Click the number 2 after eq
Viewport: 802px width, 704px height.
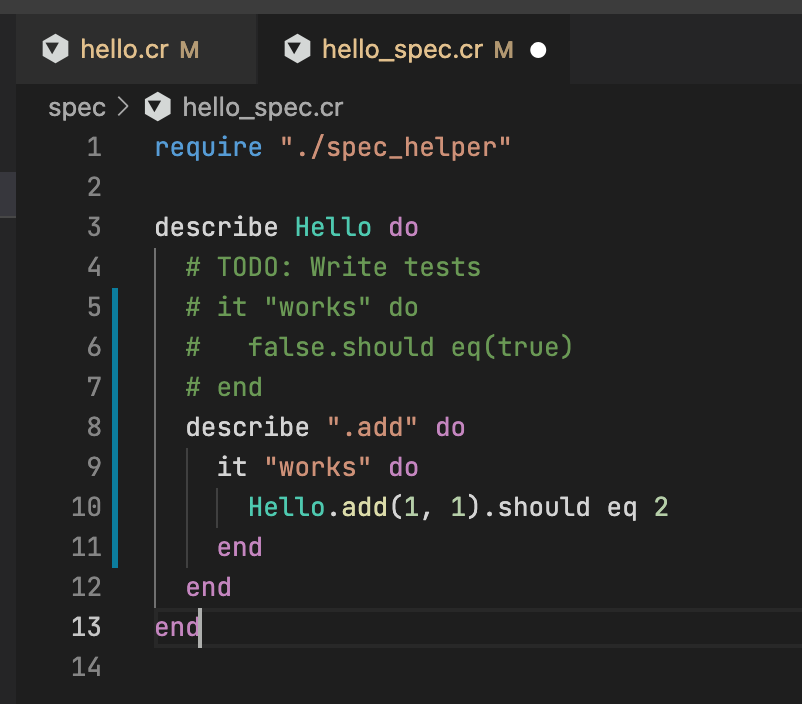(661, 508)
